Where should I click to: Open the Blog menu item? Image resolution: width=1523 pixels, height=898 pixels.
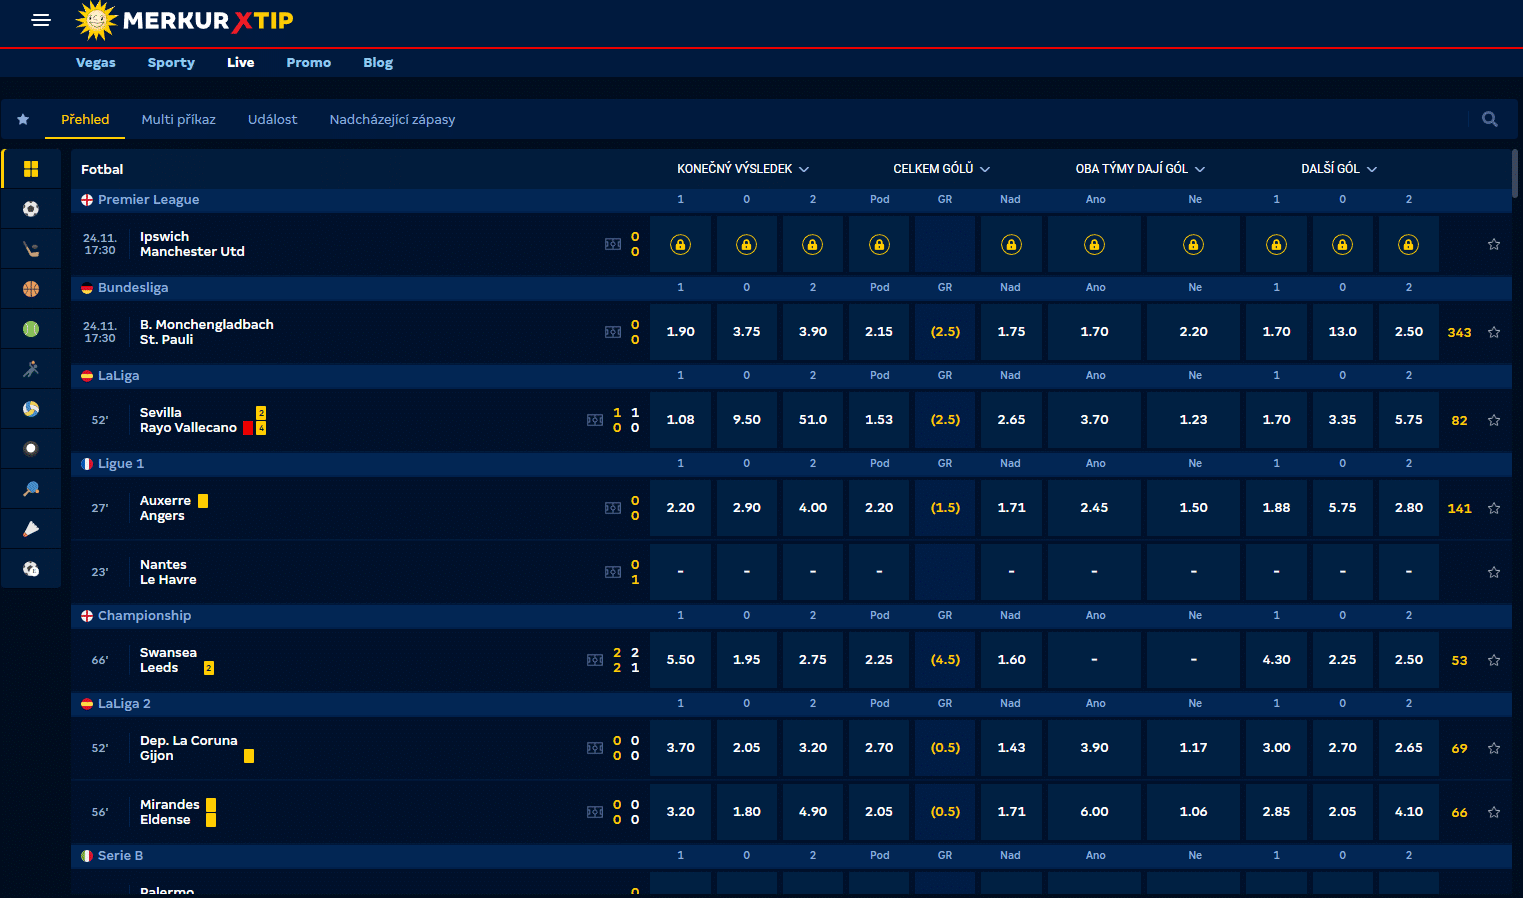(x=378, y=62)
